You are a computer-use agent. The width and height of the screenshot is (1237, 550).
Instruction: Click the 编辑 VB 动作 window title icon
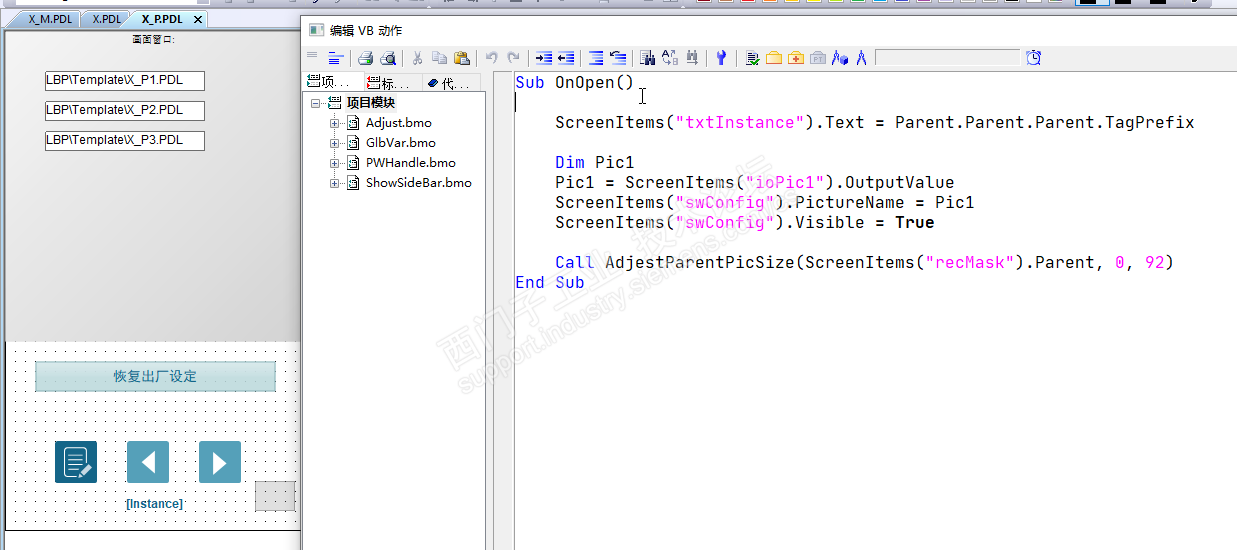316,31
